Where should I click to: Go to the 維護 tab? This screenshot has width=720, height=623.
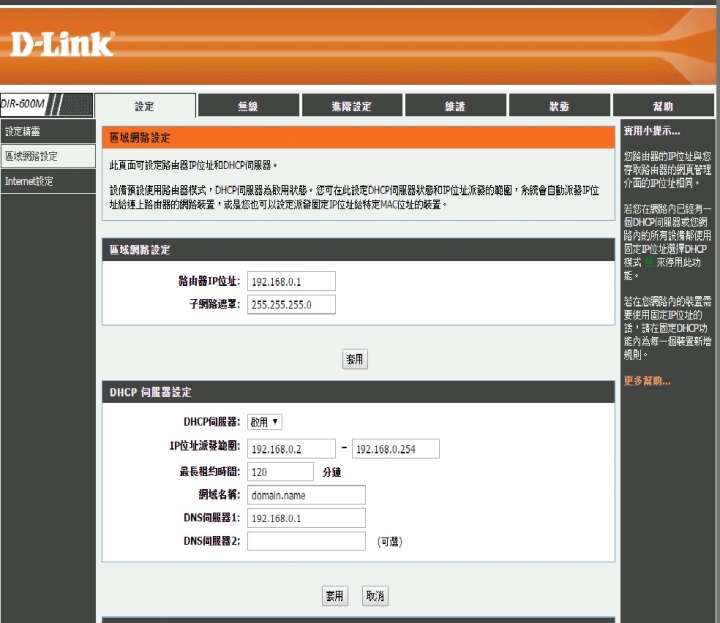pos(455,106)
